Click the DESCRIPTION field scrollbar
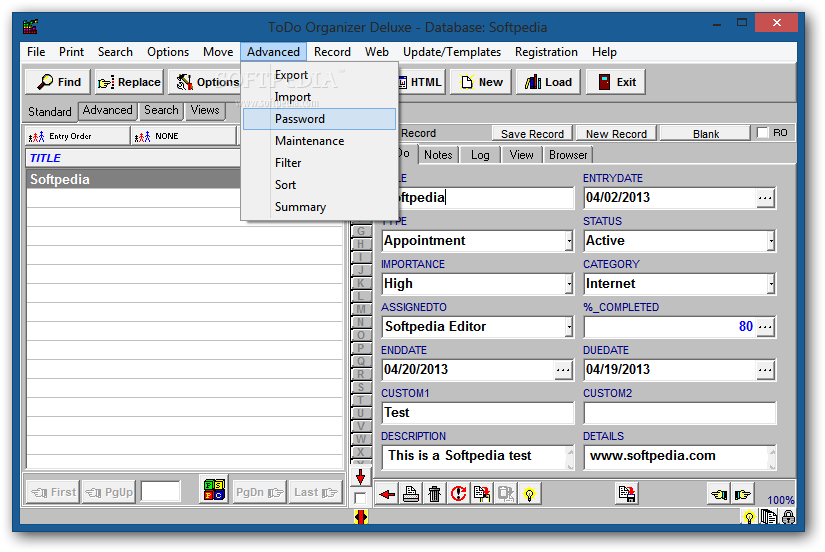 (x=570, y=458)
